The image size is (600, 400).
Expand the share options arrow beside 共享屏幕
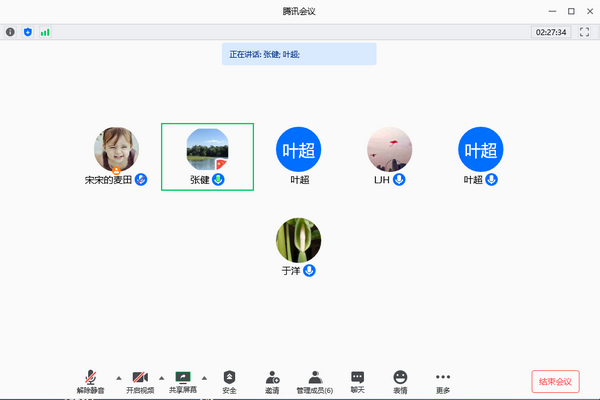[x=204, y=378]
